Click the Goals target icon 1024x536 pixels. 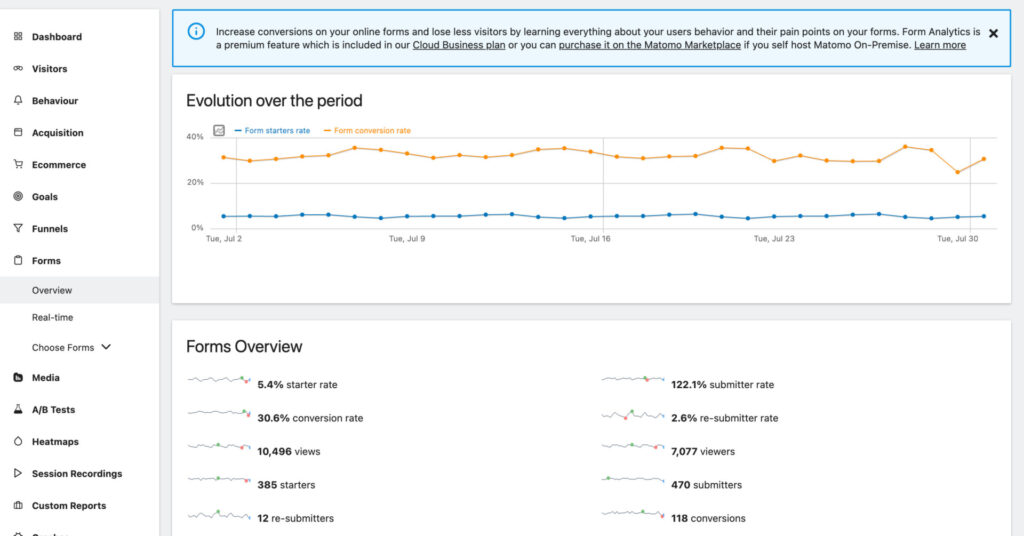coord(18,197)
